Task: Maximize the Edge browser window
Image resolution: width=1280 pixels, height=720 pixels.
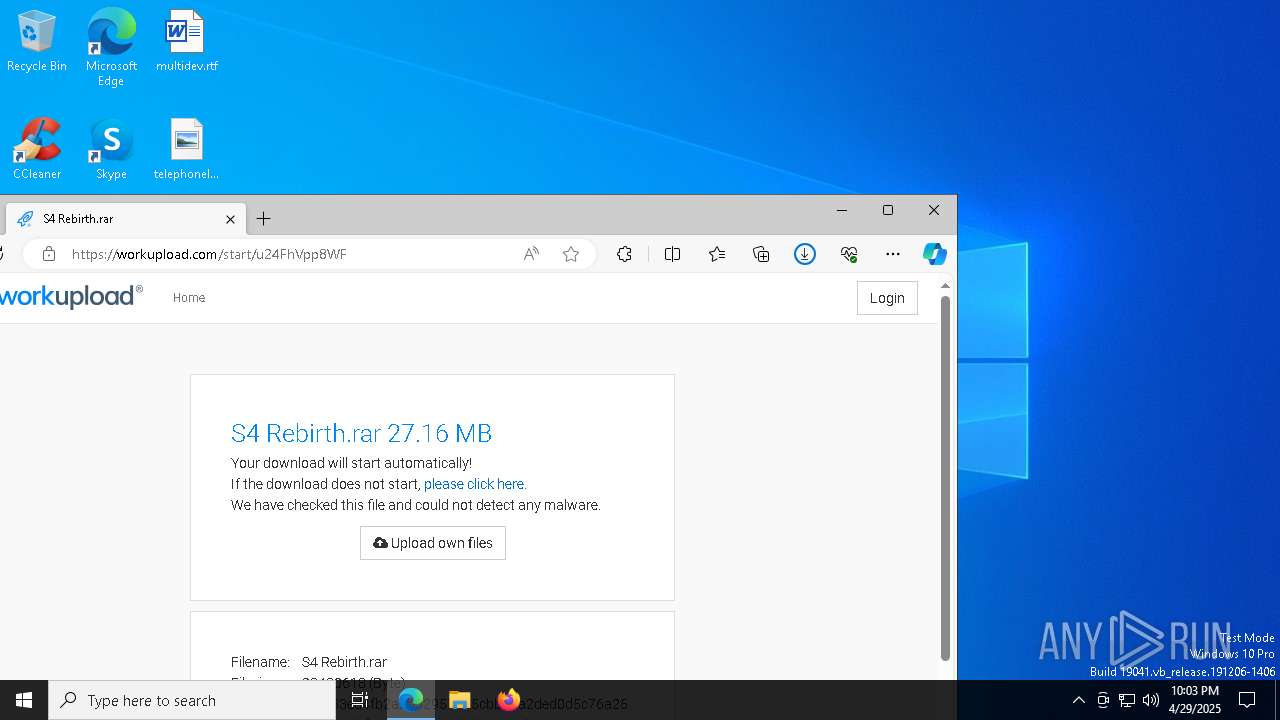Action: coord(887,210)
